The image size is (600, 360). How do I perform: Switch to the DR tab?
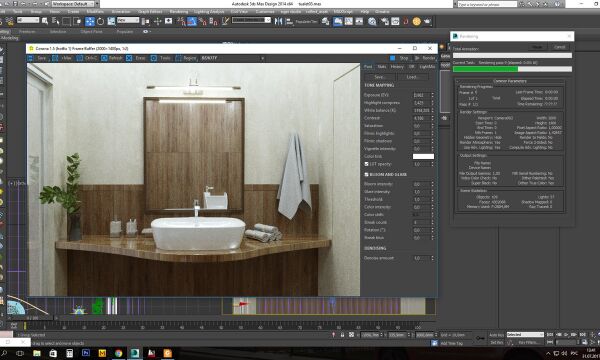[412, 67]
